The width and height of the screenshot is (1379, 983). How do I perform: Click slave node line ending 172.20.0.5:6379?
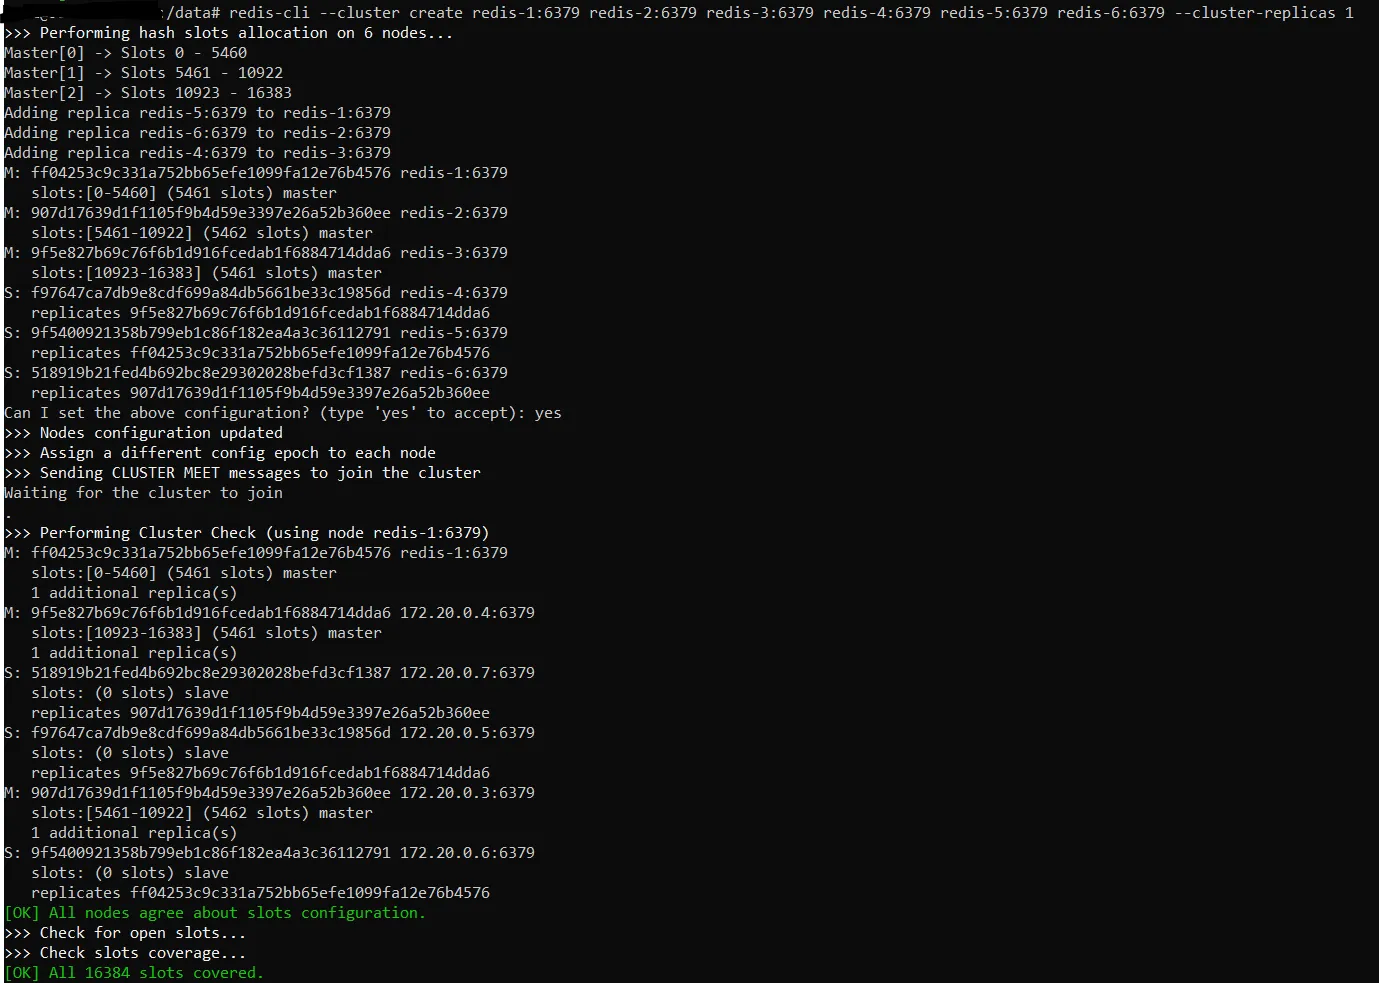[x=269, y=733]
